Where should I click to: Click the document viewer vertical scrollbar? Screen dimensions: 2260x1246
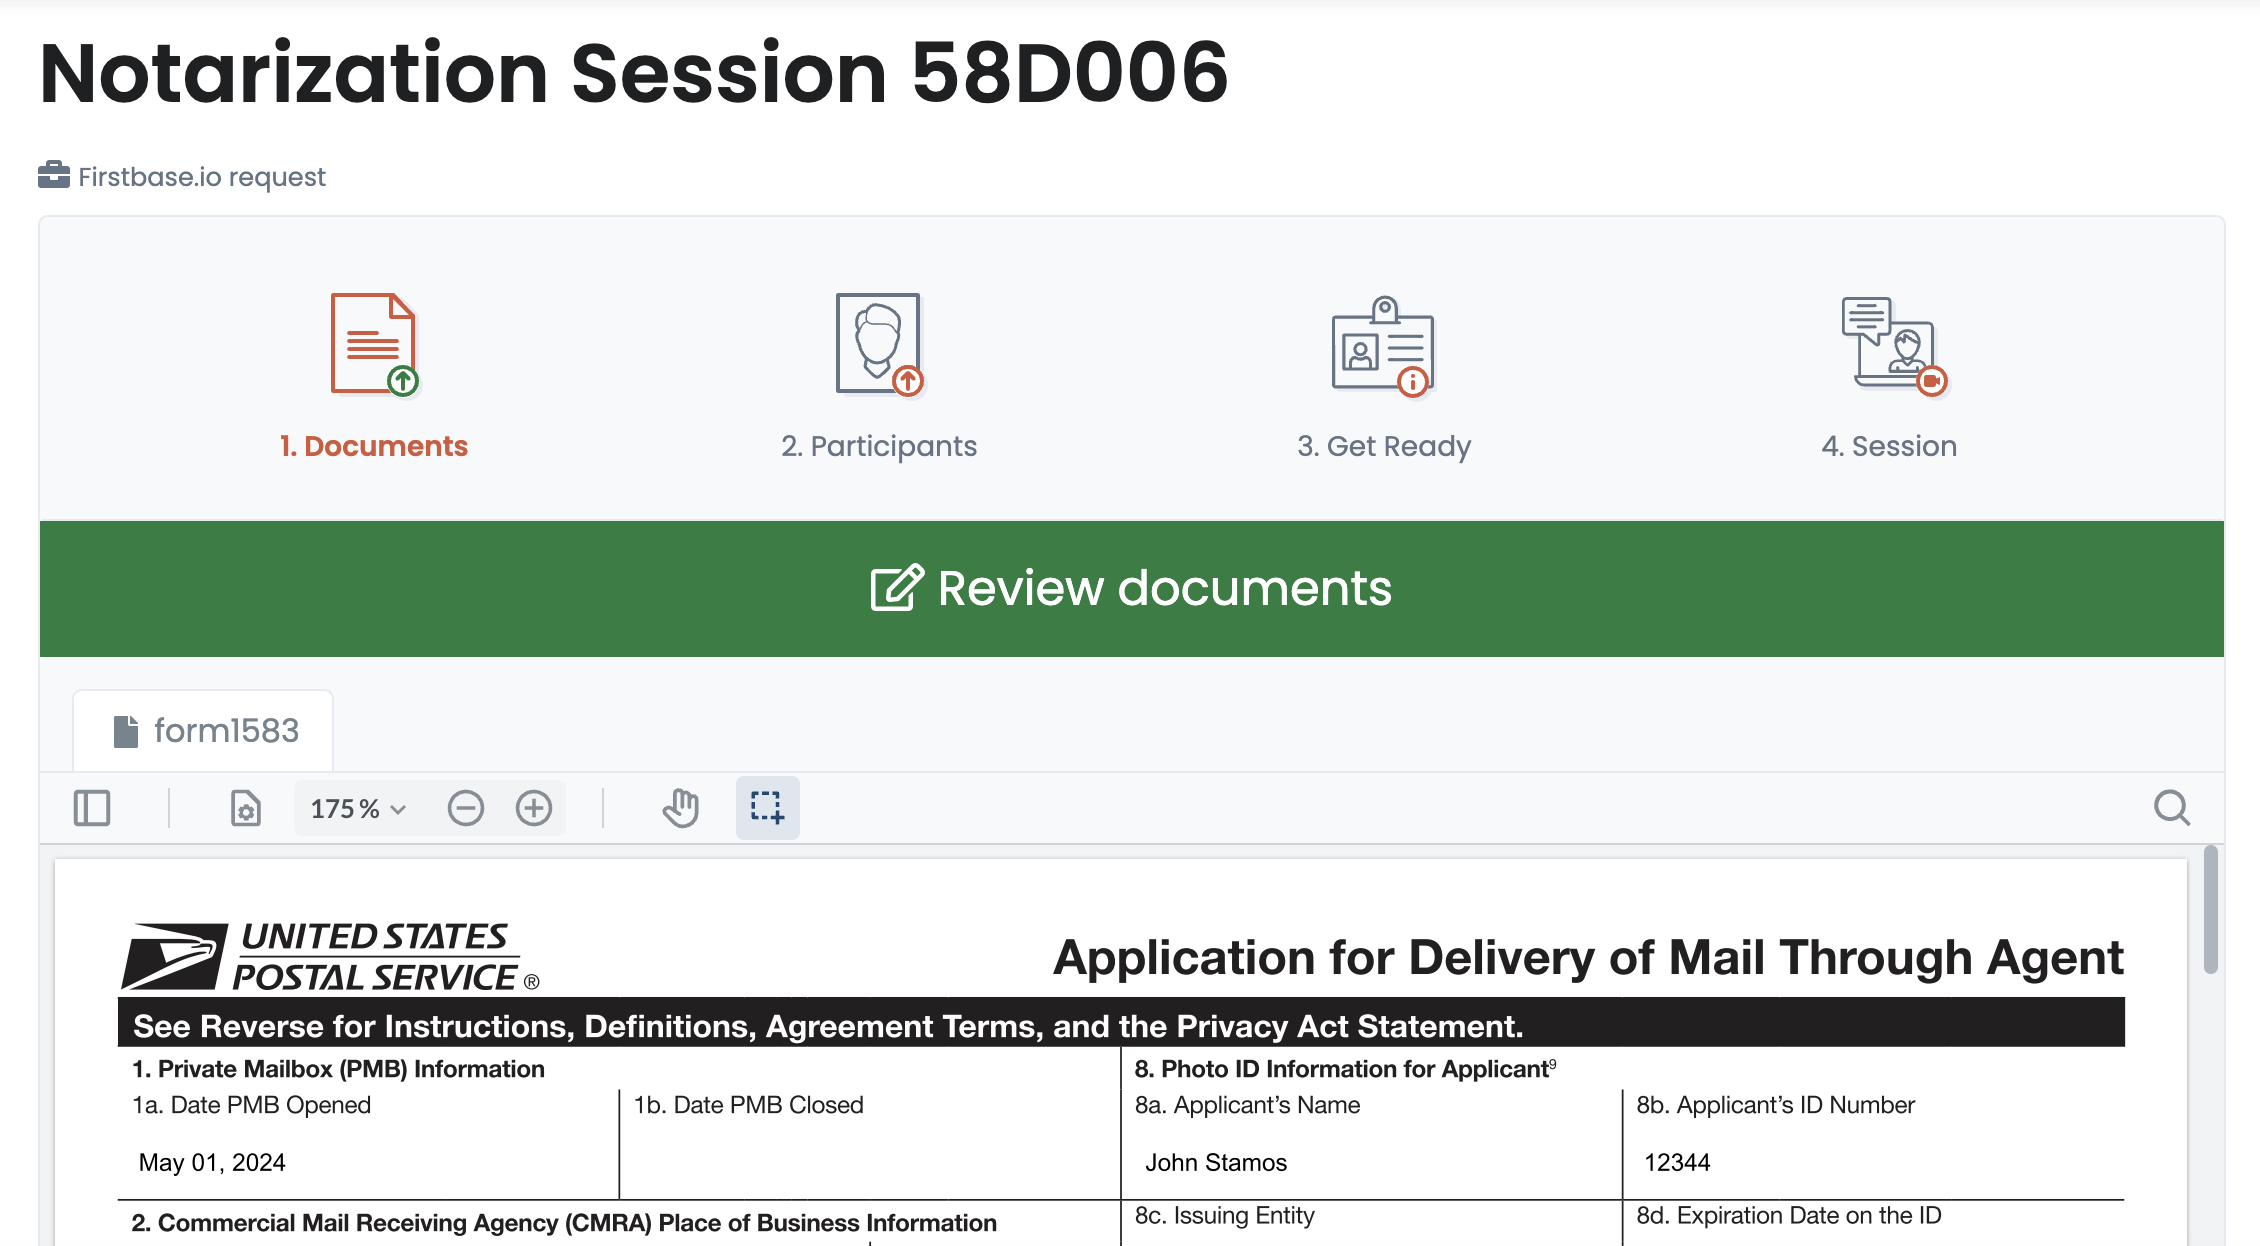pos(2210,910)
